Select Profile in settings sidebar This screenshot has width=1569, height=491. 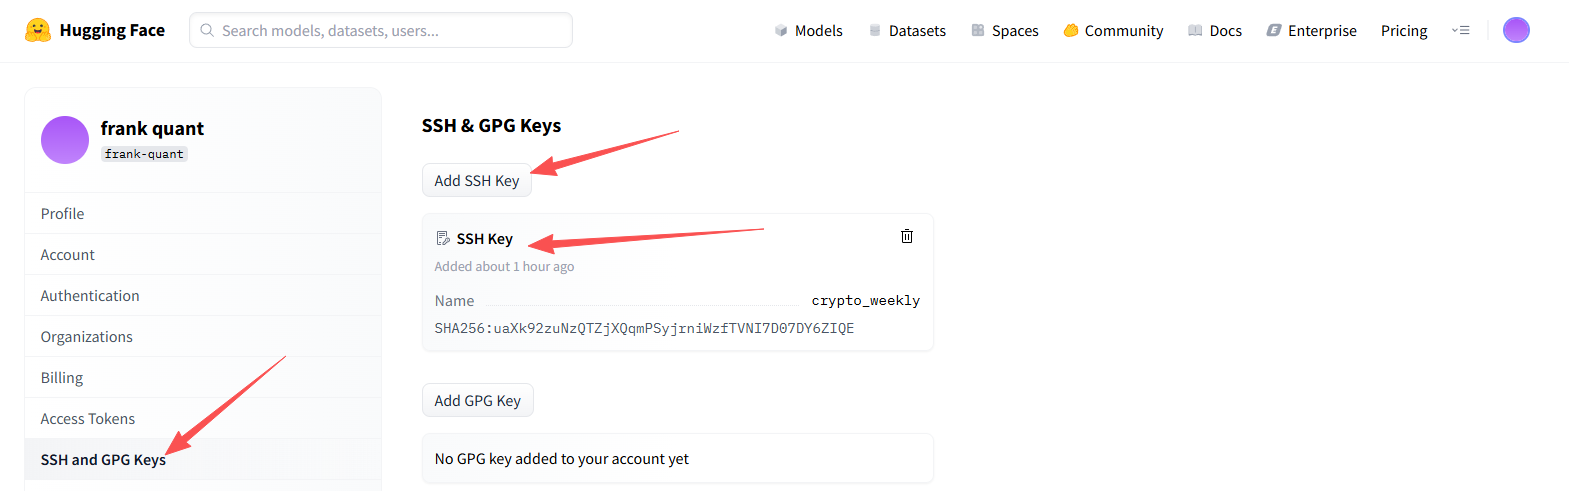pos(62,214)
